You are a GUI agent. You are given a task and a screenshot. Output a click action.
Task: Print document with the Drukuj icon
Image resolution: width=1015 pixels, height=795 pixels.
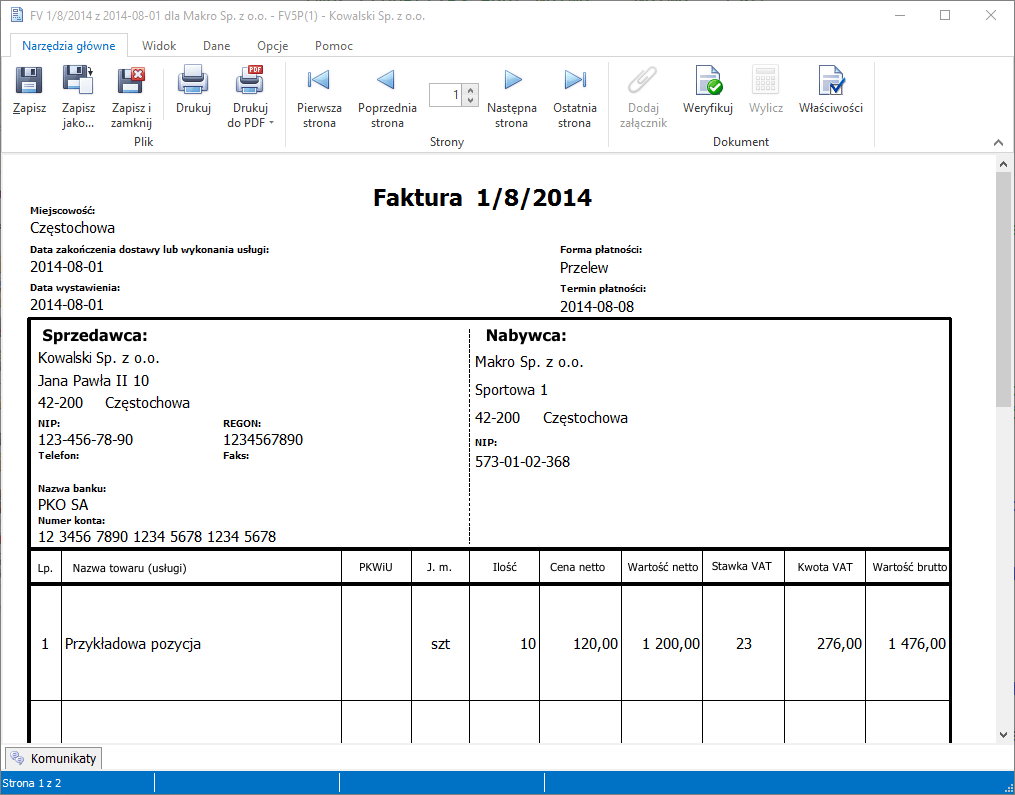pos(193,81)
